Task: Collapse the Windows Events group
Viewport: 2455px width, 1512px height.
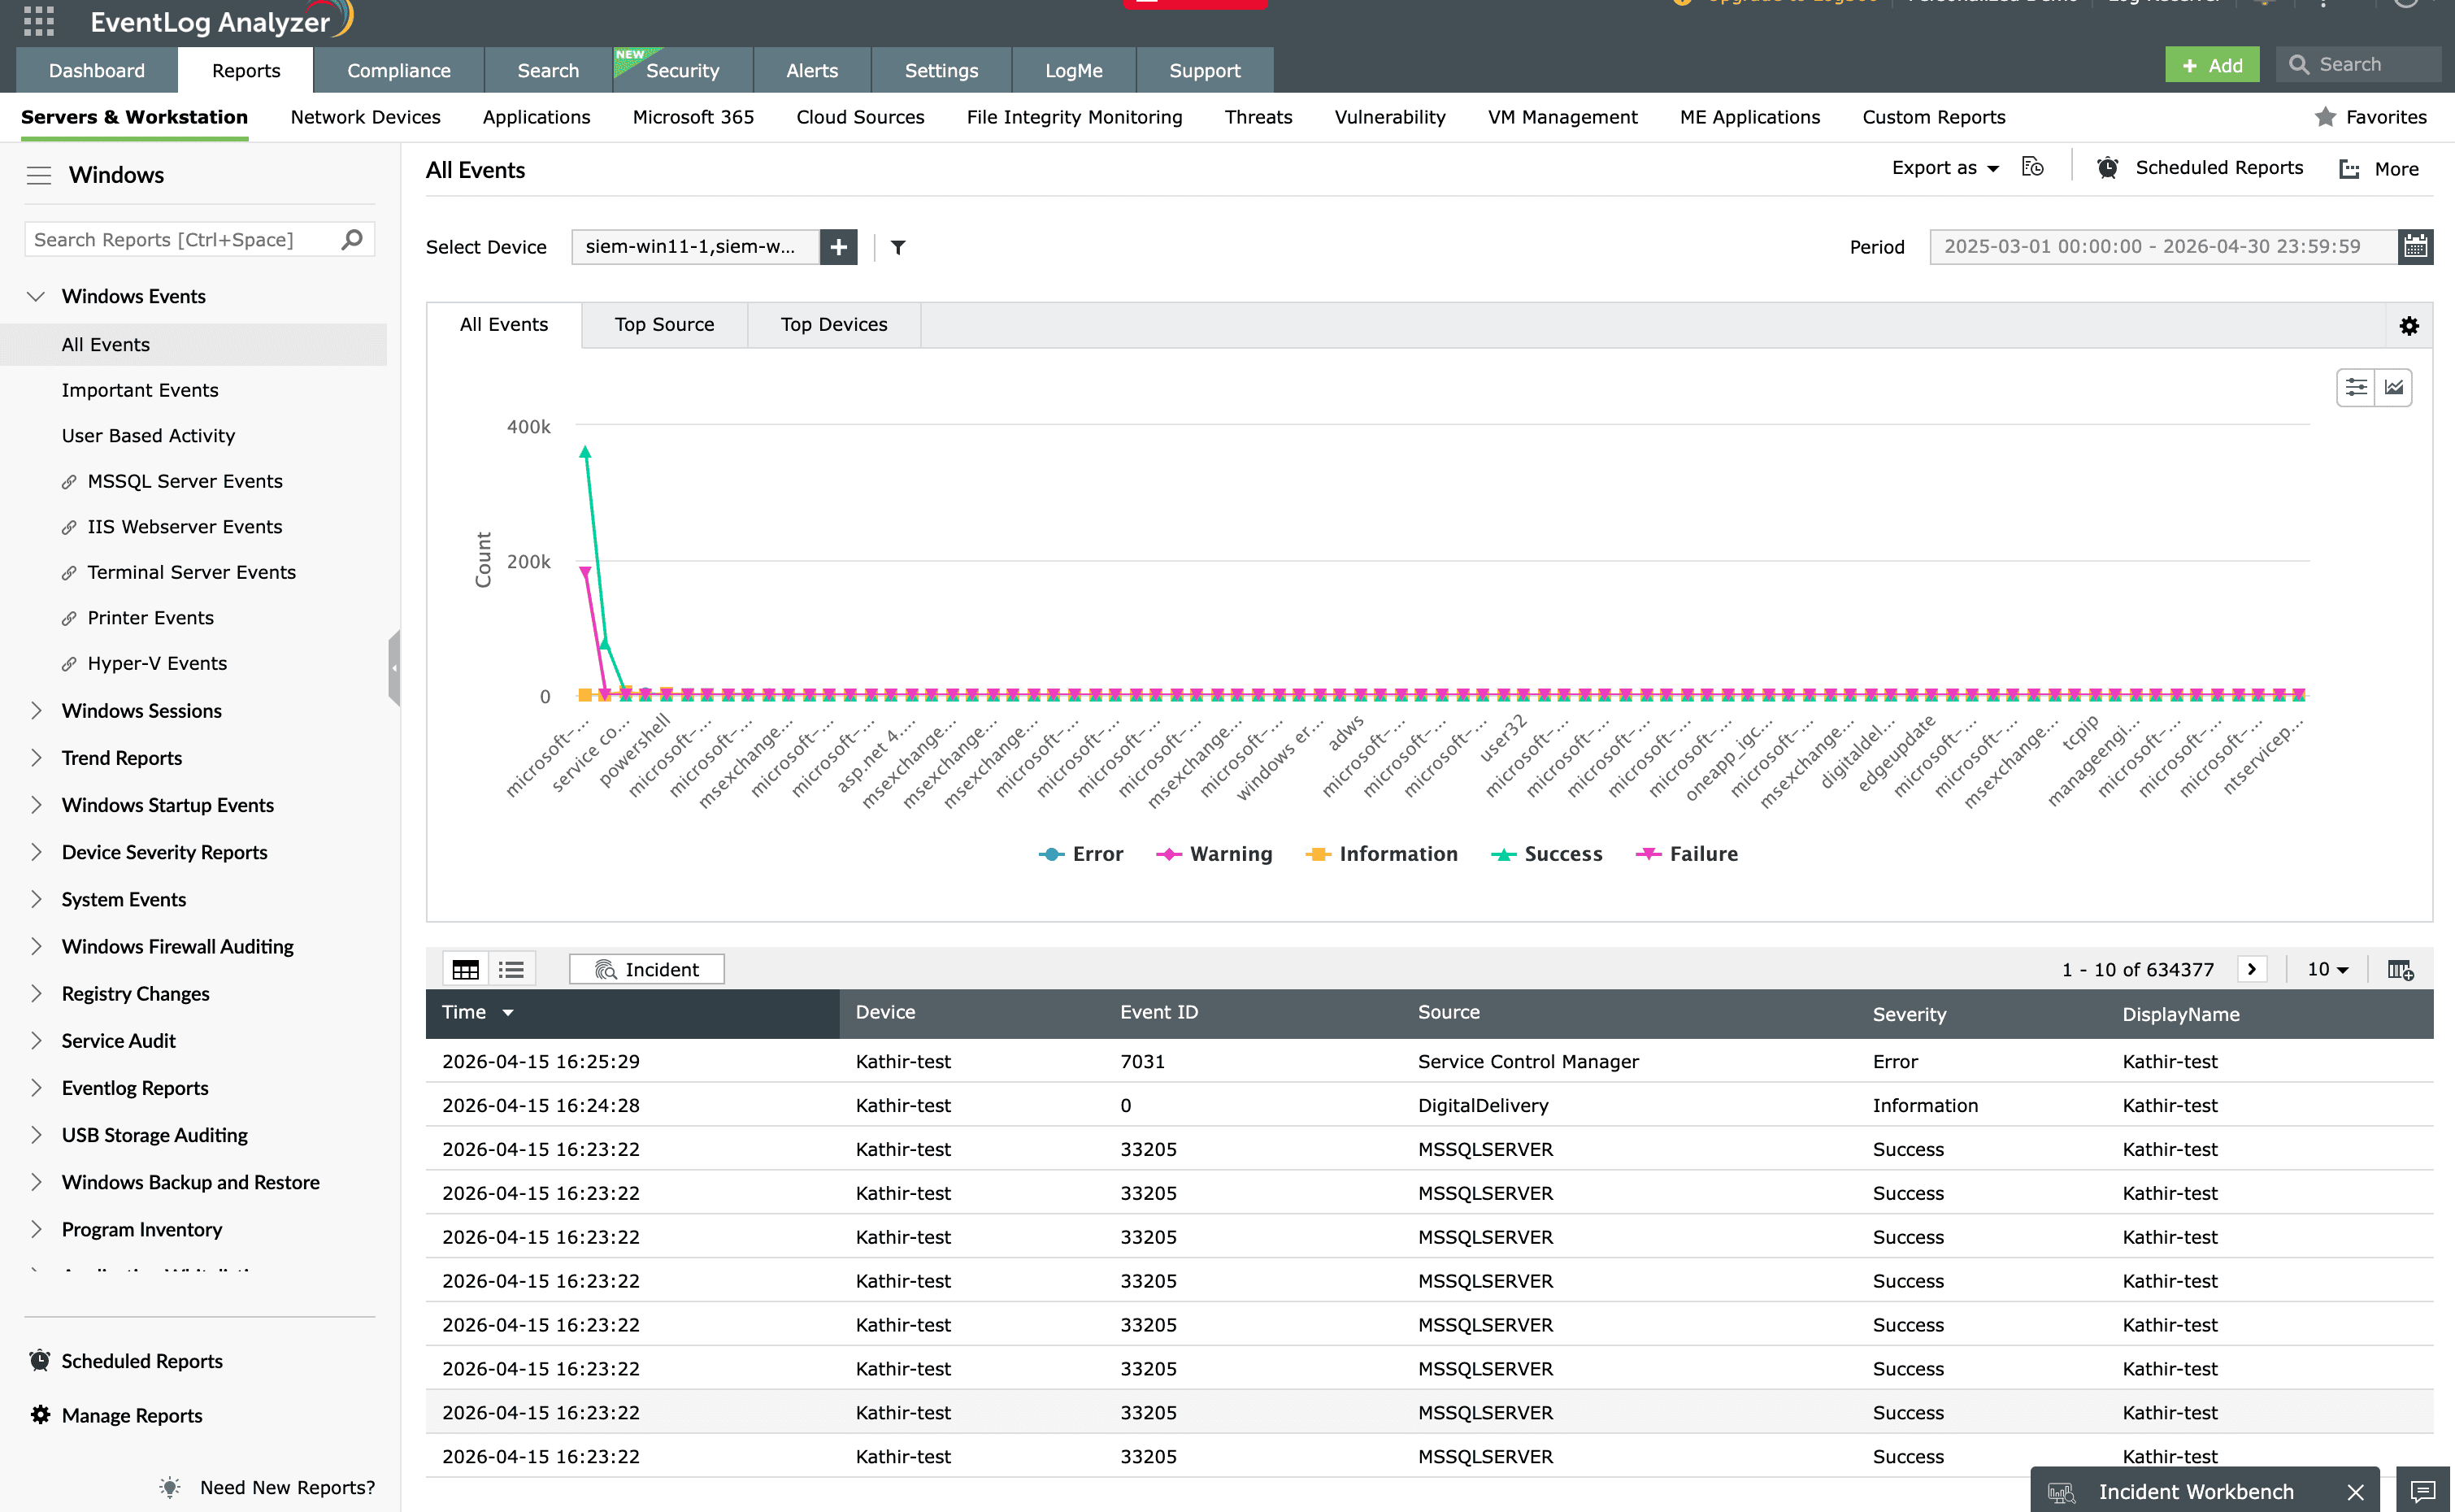Action: tap(36, 296)
